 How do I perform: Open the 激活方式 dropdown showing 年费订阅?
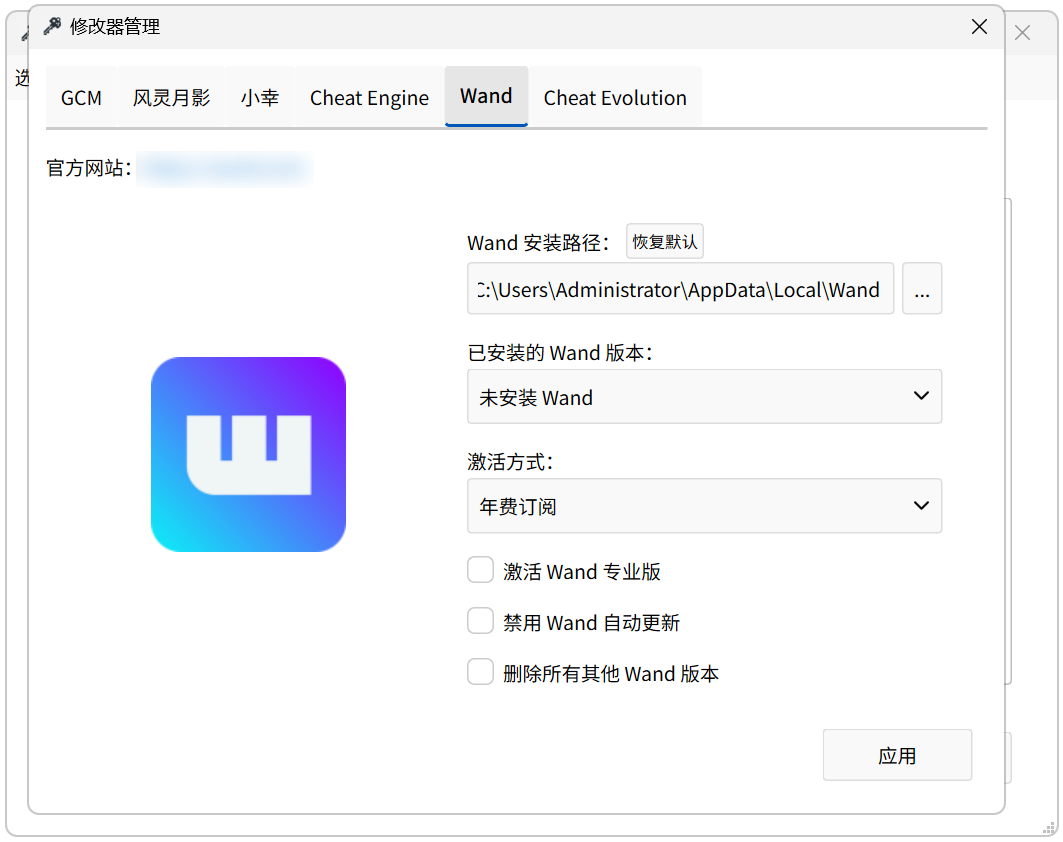pos(704,506)
